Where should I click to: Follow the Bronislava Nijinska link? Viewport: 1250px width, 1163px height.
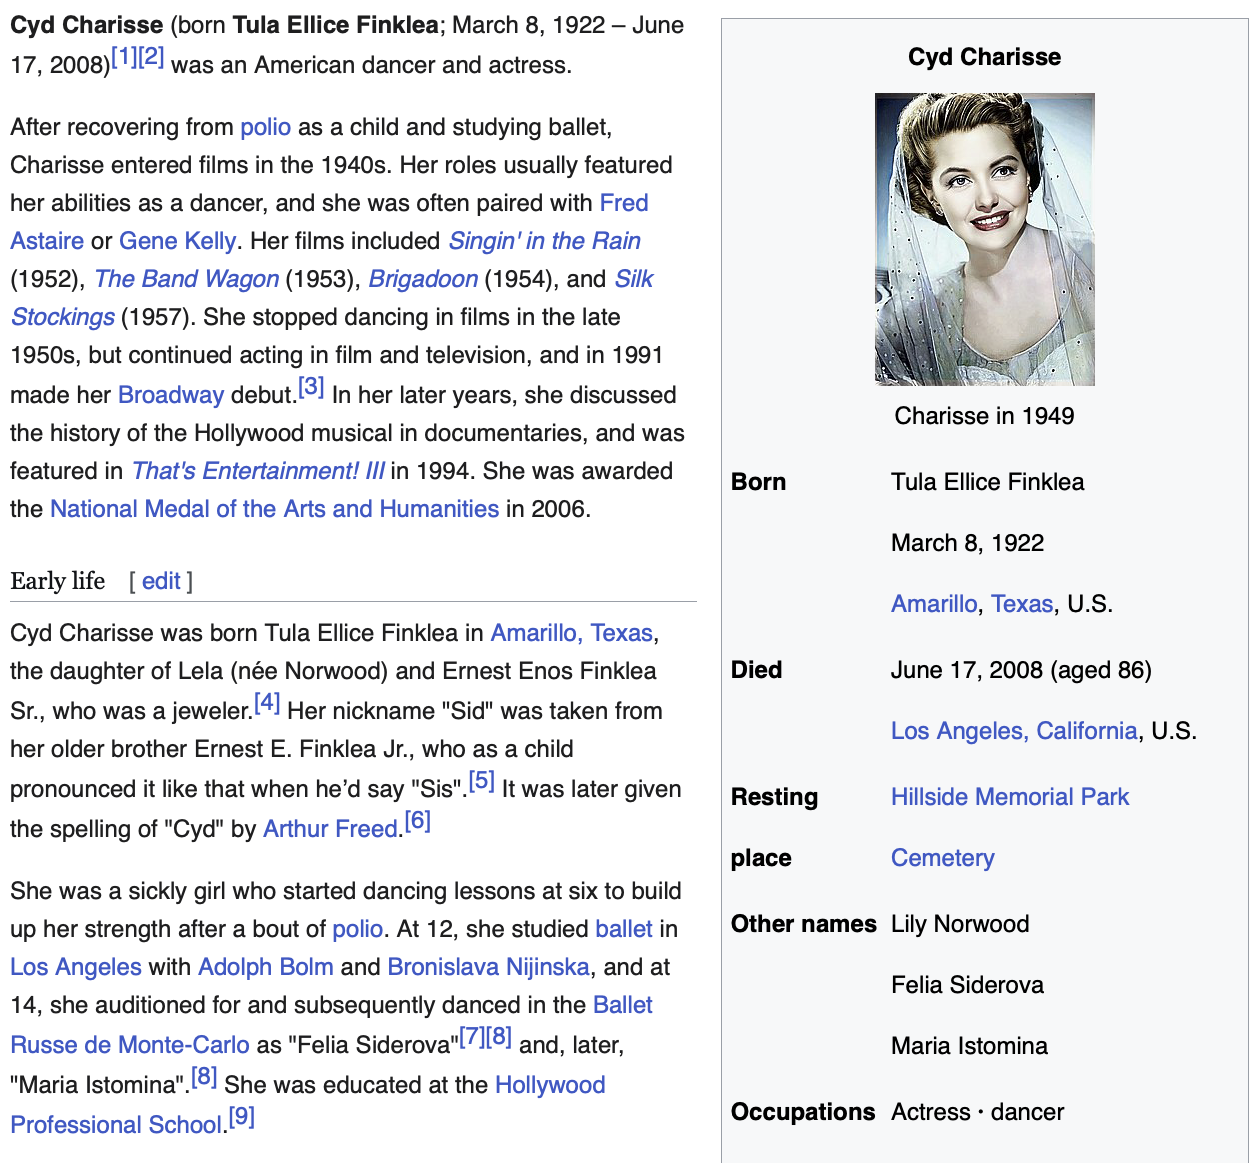pos(488,967)
